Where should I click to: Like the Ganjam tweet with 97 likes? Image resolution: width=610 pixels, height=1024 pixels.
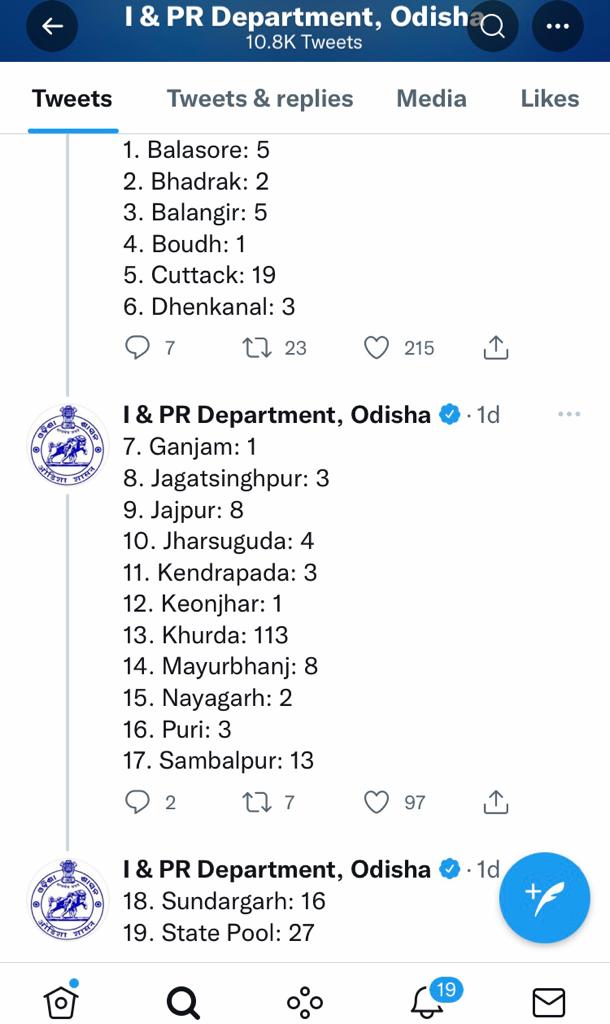coord(376,802)
